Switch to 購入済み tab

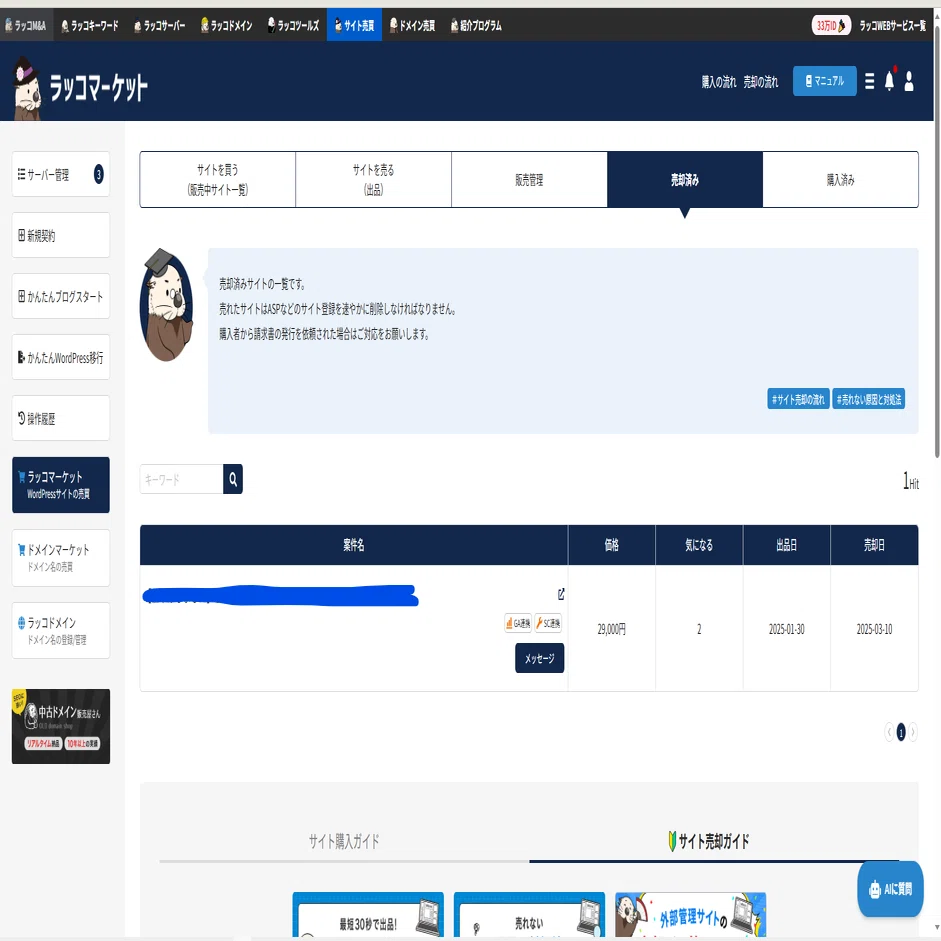[840, 179]
